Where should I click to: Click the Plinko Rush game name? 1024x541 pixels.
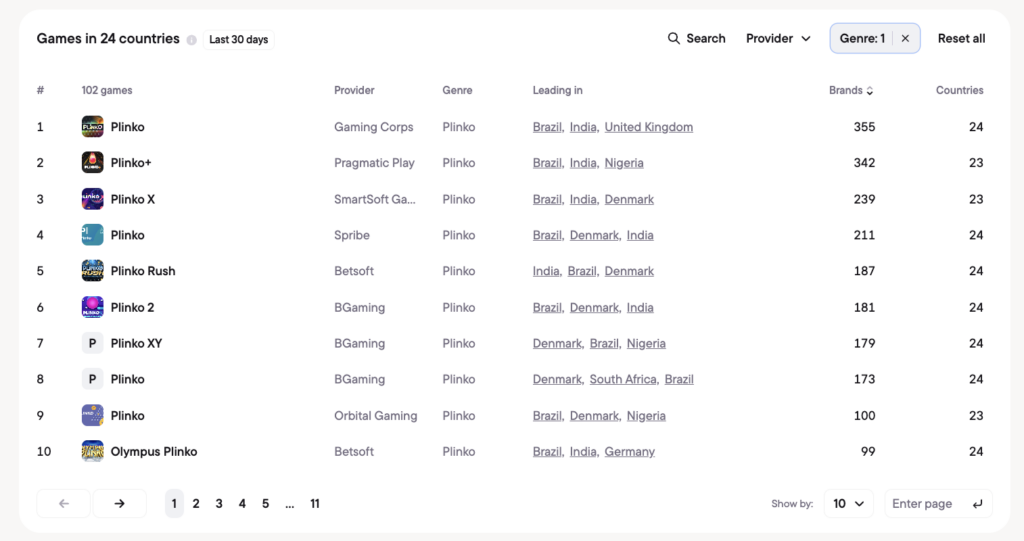click(x=143, y=271)
